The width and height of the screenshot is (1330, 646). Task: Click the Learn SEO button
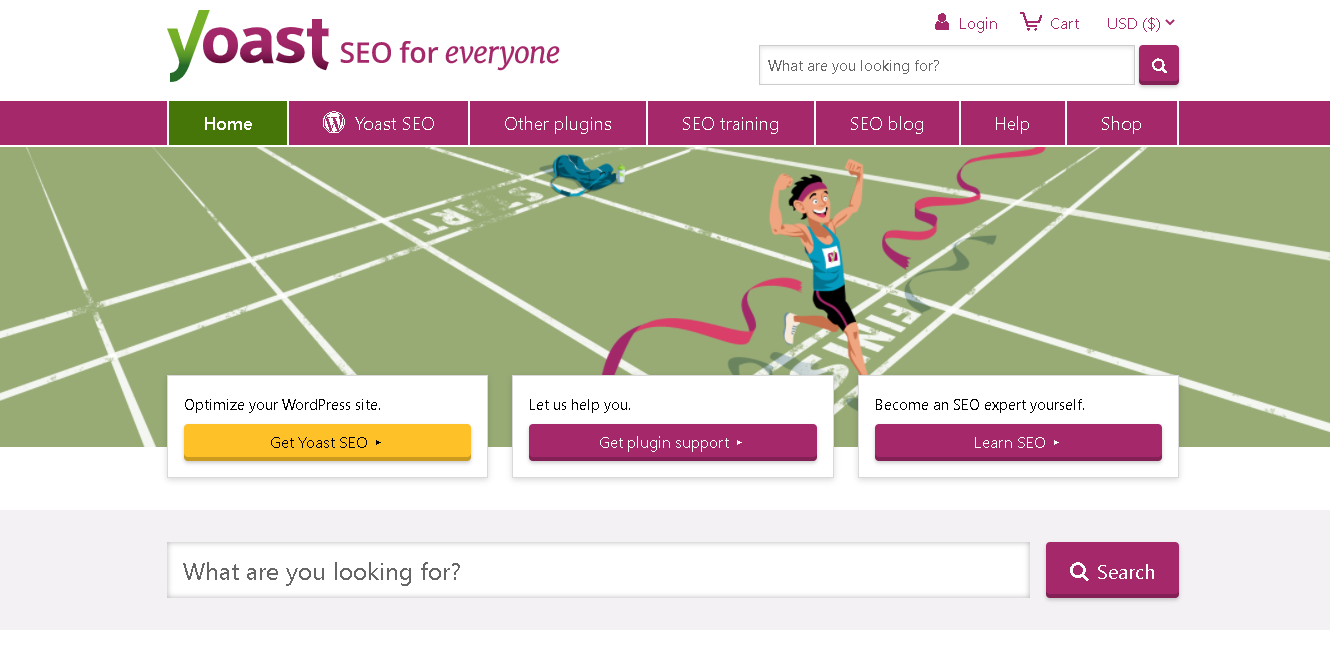click(1018, 442)
